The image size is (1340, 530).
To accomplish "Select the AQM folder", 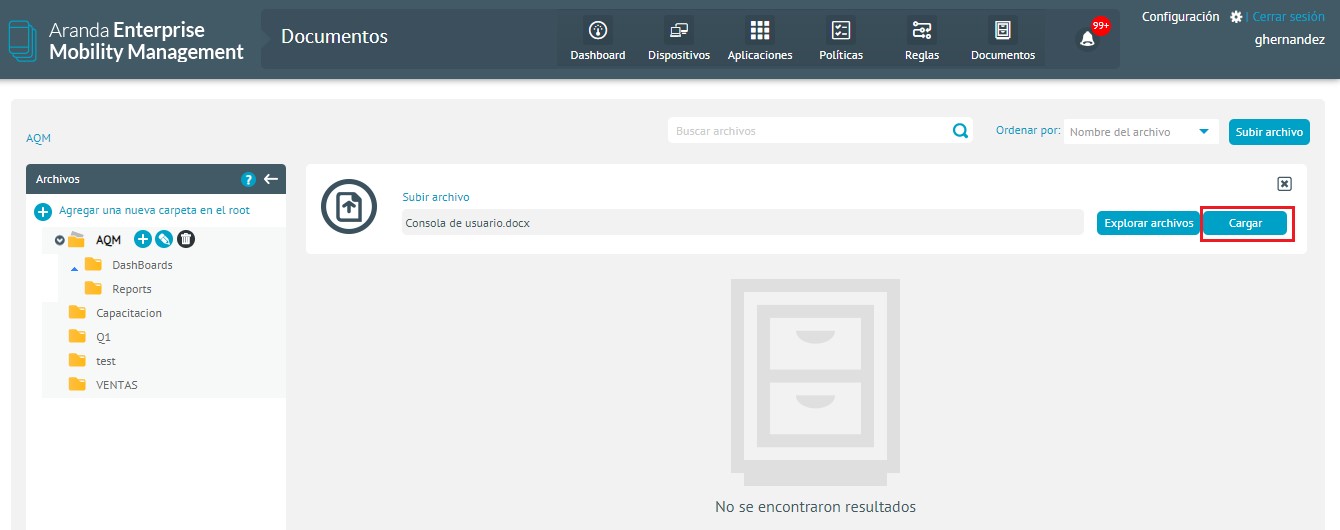I will [x=108, y=240].
